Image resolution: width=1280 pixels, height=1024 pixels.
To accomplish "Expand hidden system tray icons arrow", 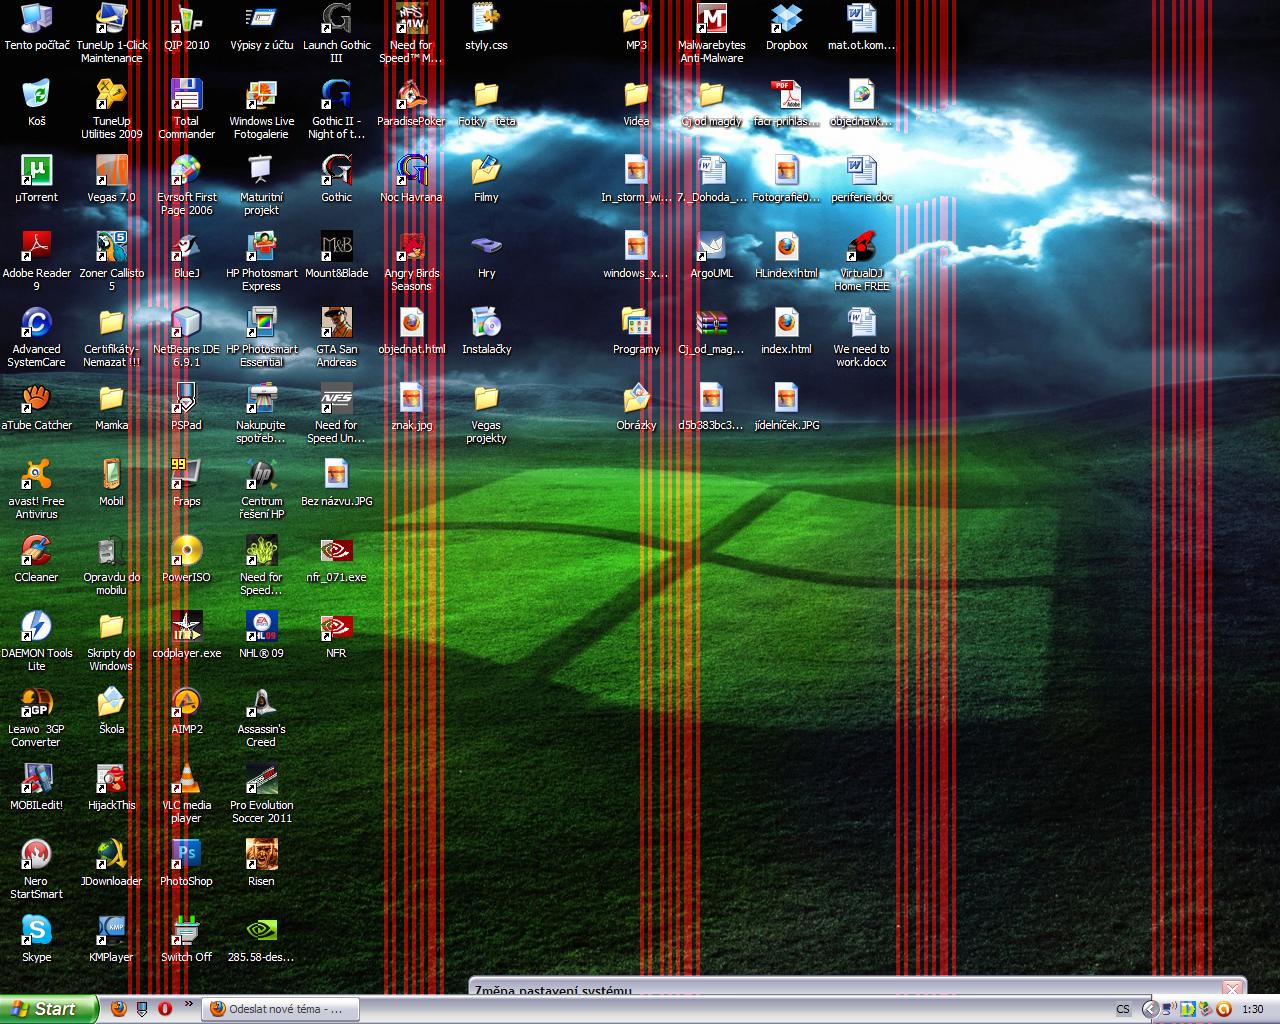I will pos(1150,1010).
